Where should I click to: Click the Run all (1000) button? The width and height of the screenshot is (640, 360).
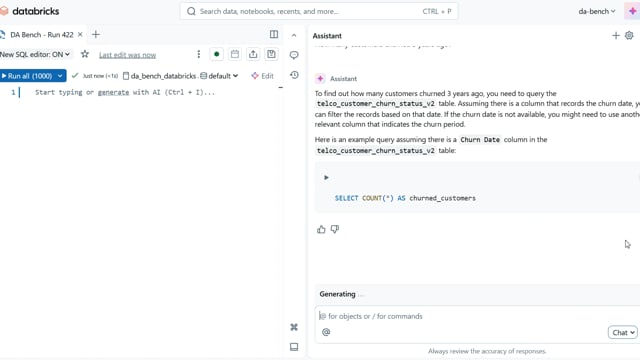[28, 76]
